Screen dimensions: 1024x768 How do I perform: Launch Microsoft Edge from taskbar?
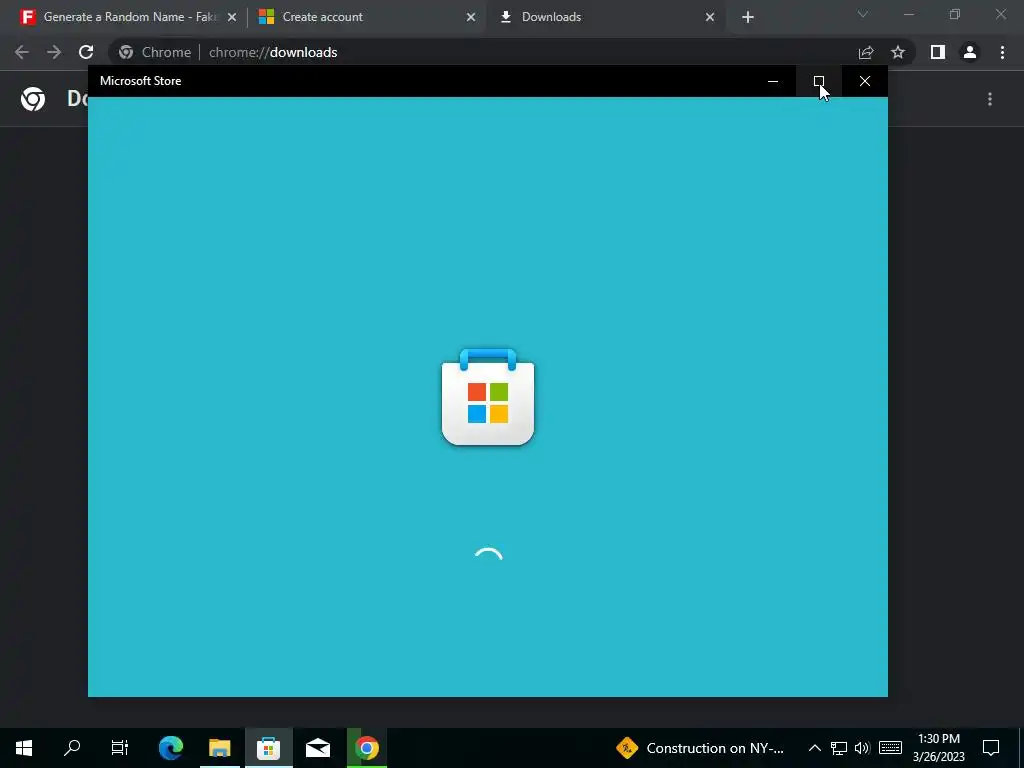pos(171,748)
